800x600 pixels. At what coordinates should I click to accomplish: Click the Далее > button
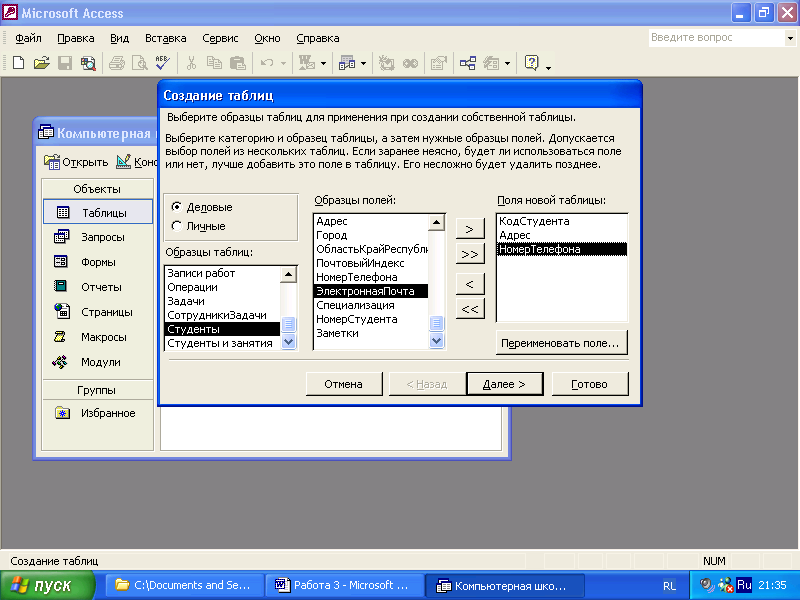coord(504,384)
